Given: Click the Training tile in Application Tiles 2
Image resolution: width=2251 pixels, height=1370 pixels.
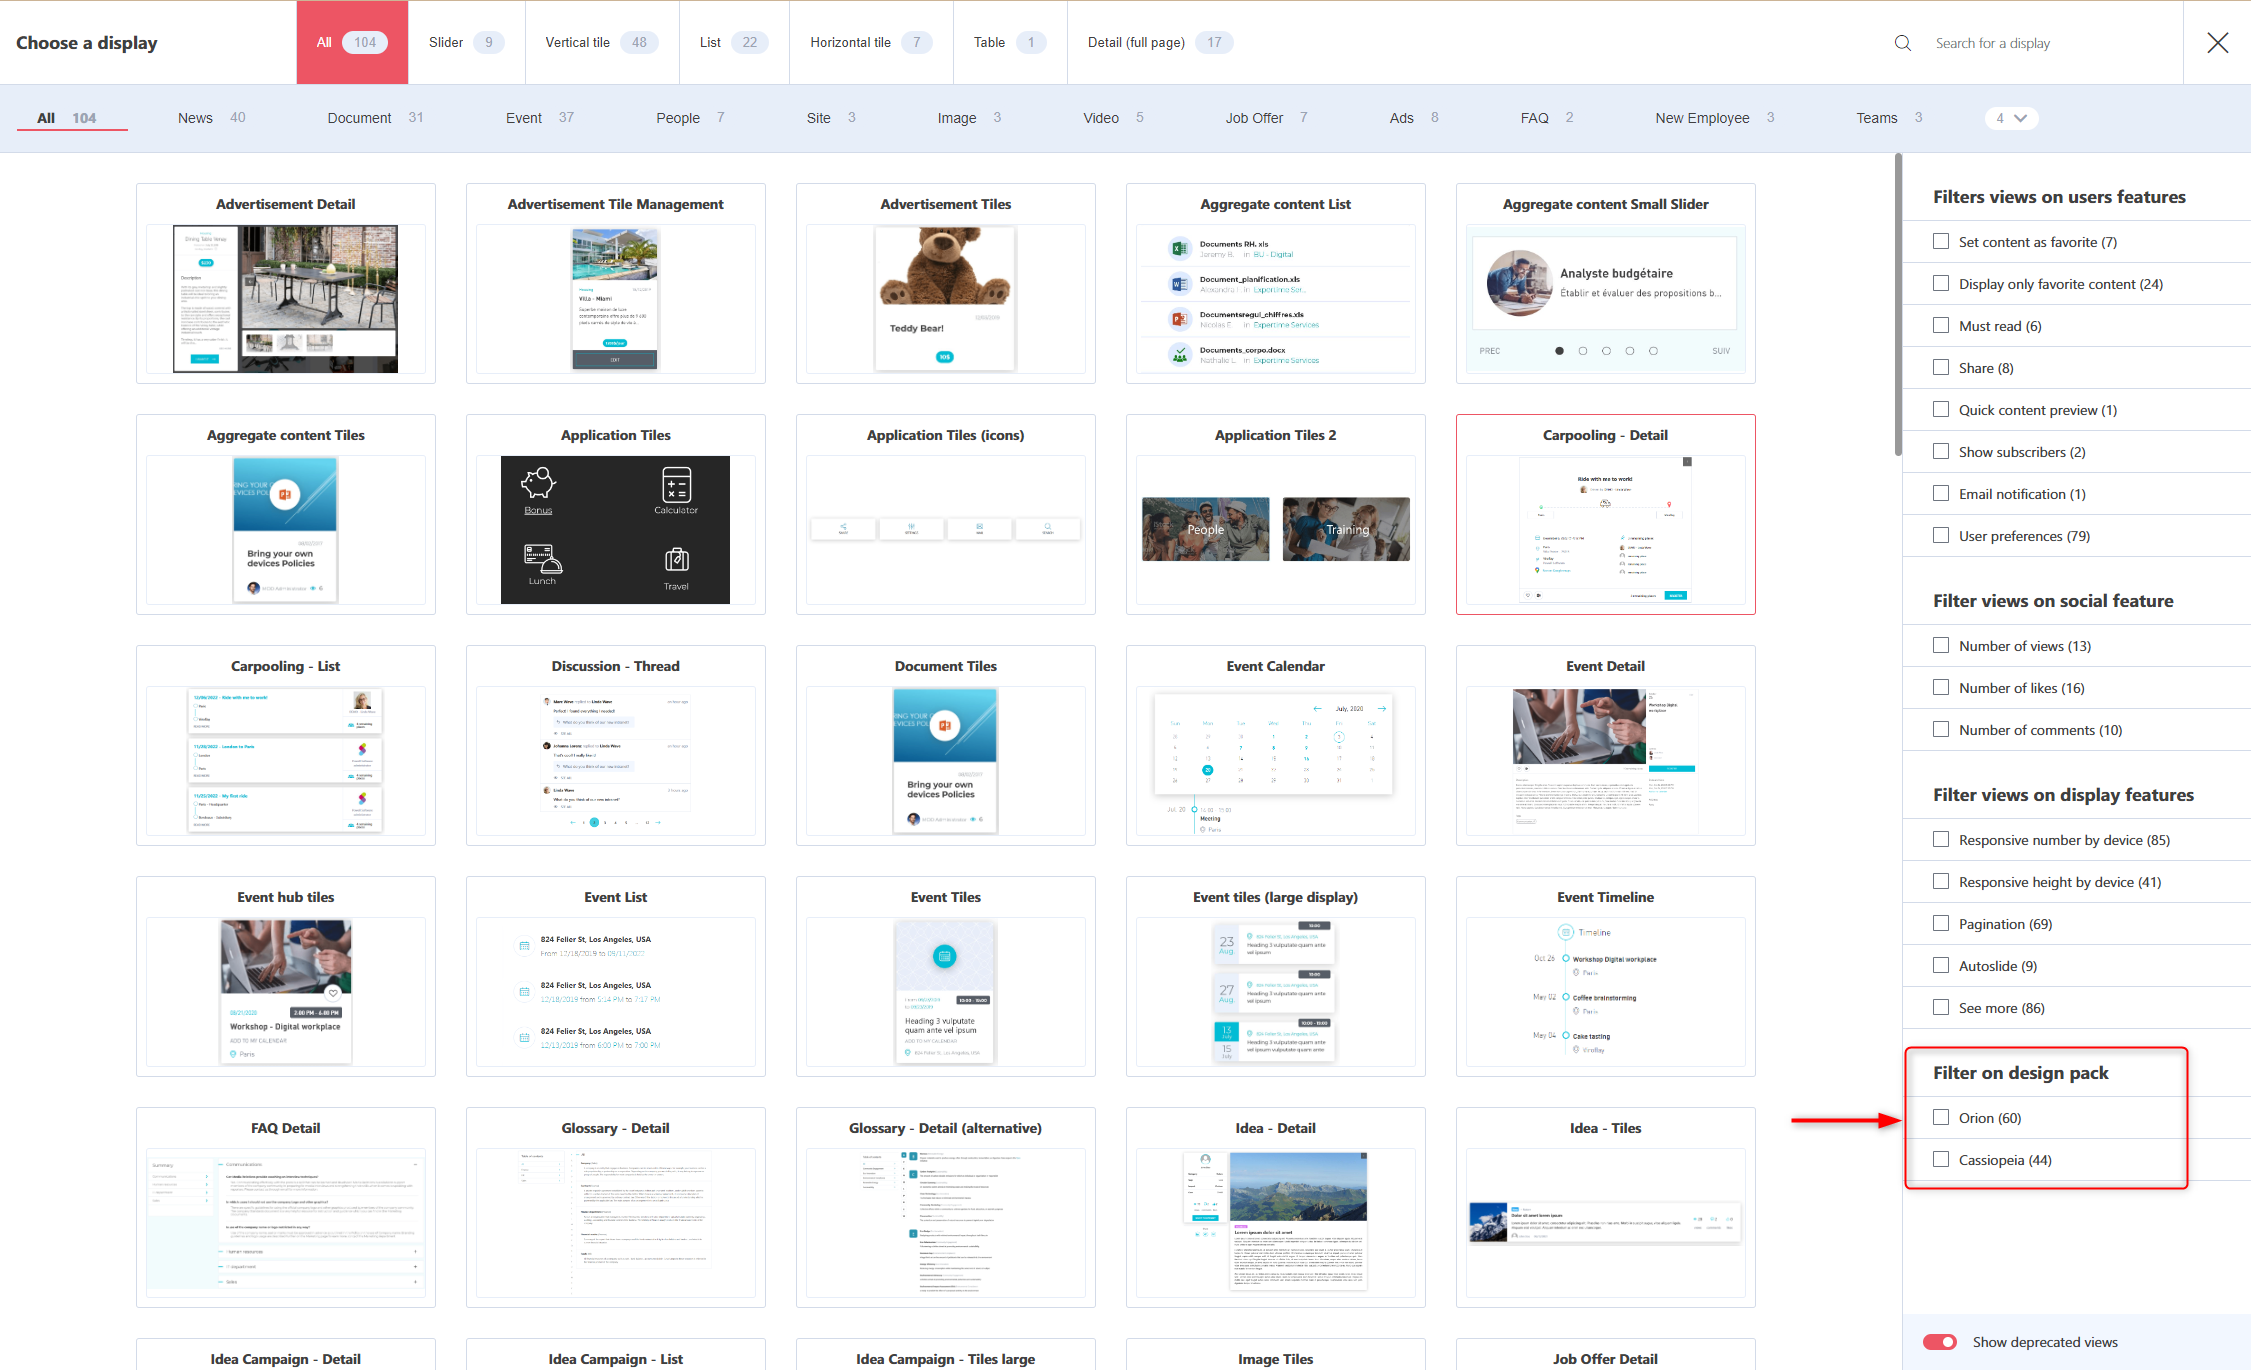Looking at the screenshot, I should coord(1346,529).
